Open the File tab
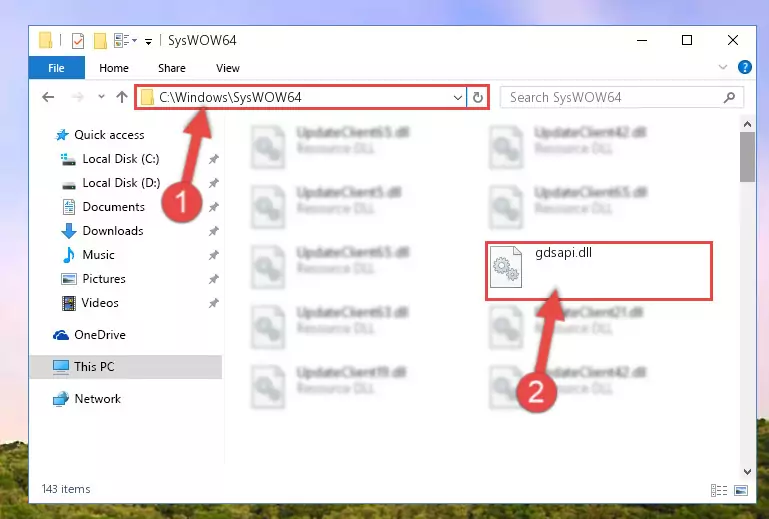The width and height of the screenshot is (769, 519). 56,68
